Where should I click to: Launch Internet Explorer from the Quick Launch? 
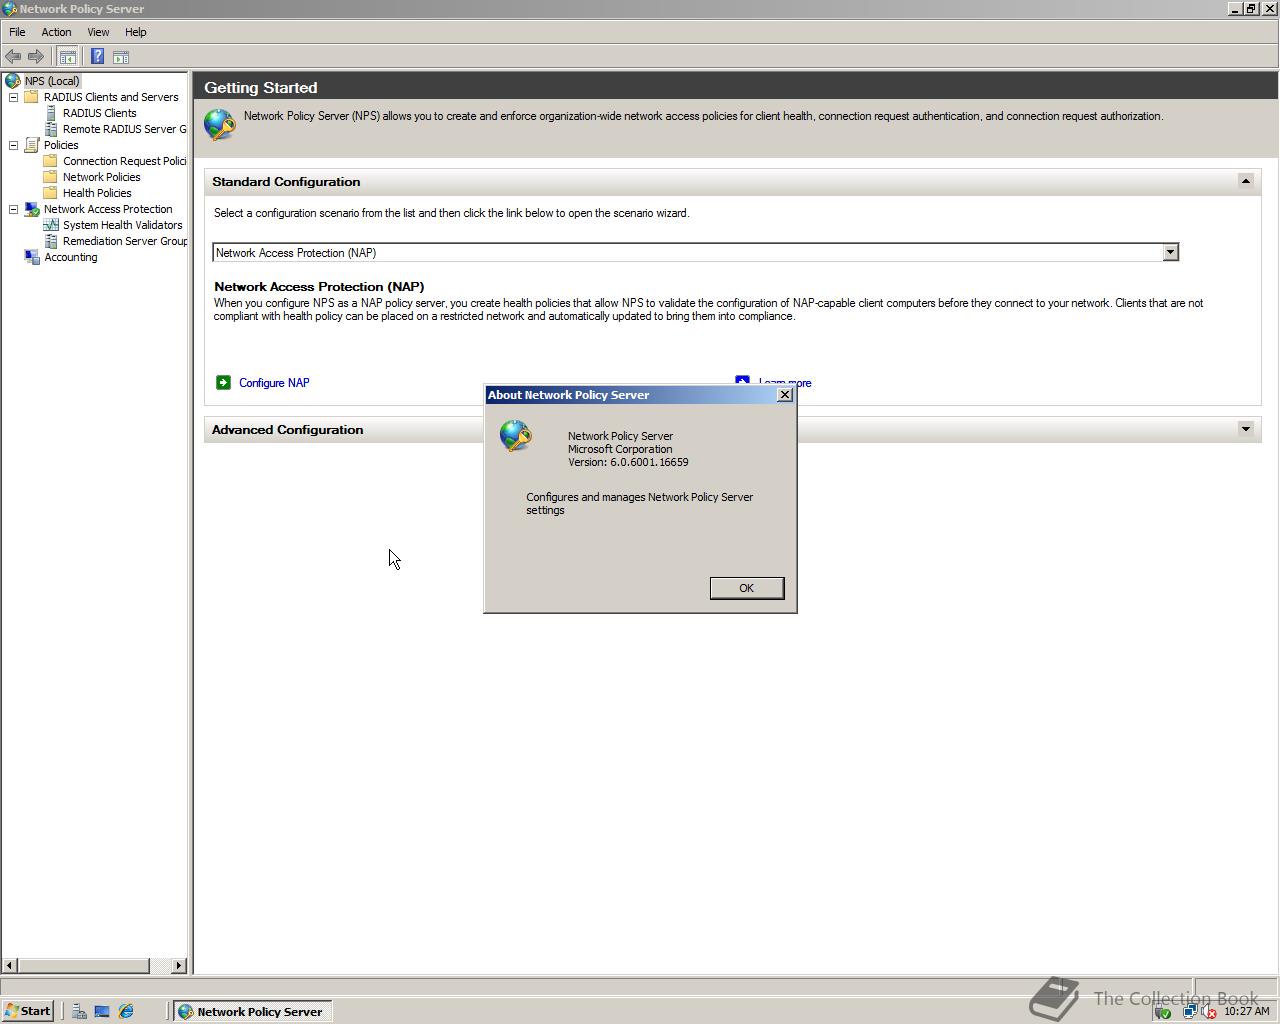point(126,1011)
